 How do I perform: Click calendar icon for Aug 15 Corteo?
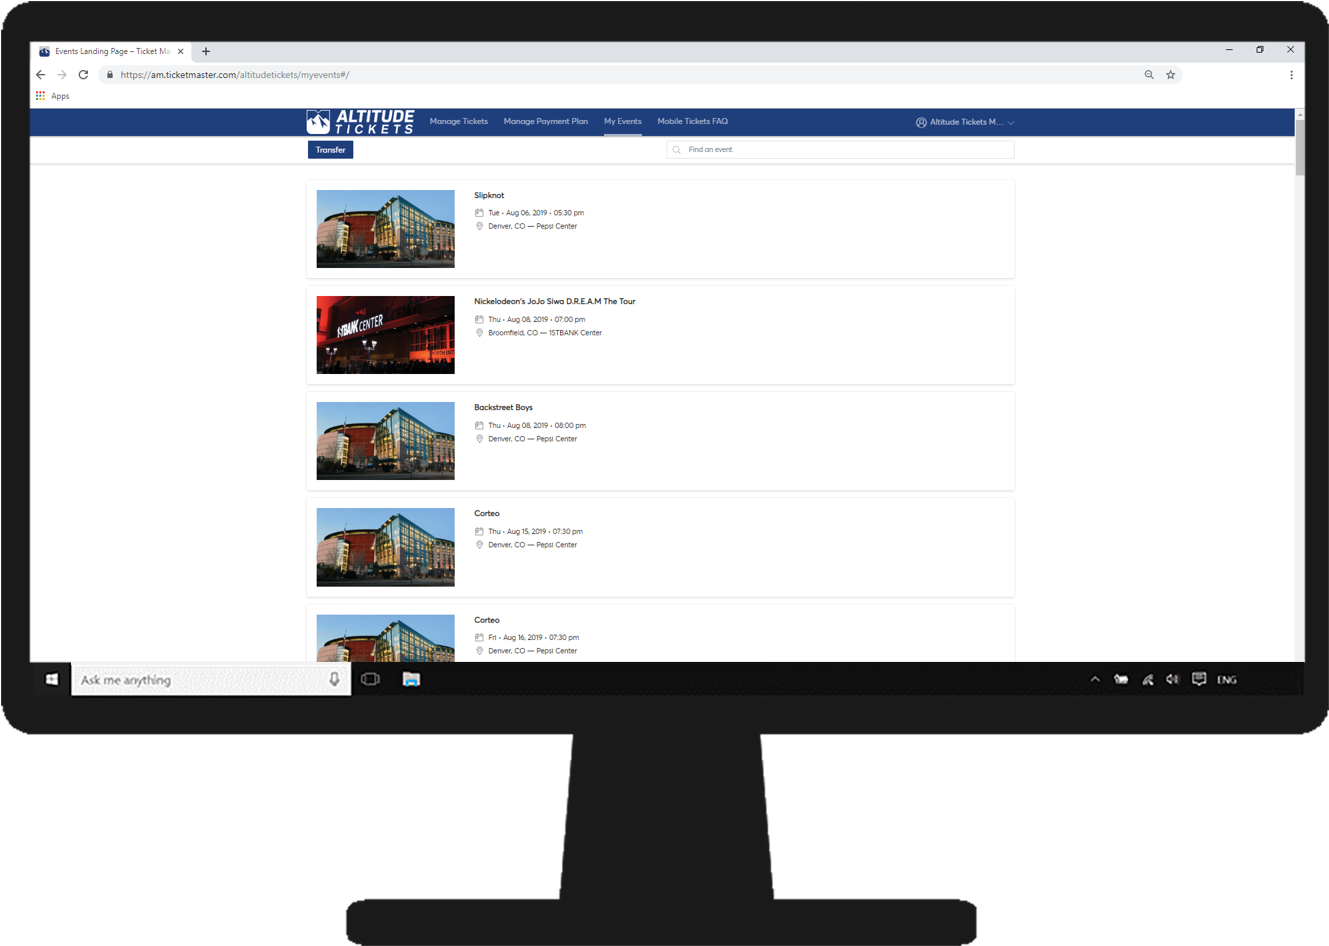(479, 532)
